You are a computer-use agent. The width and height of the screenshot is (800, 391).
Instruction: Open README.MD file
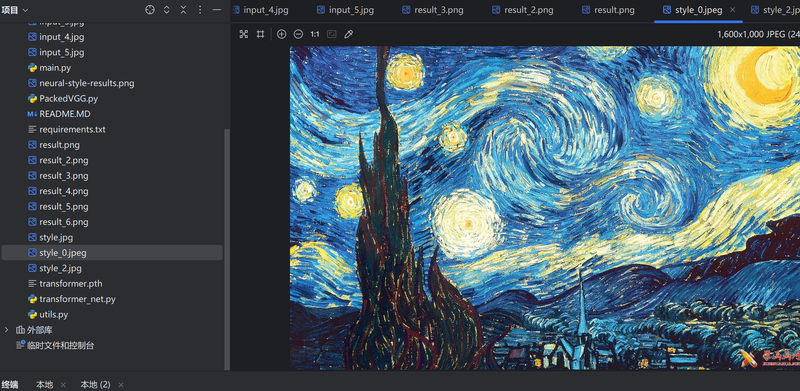[x=65, y=114]
